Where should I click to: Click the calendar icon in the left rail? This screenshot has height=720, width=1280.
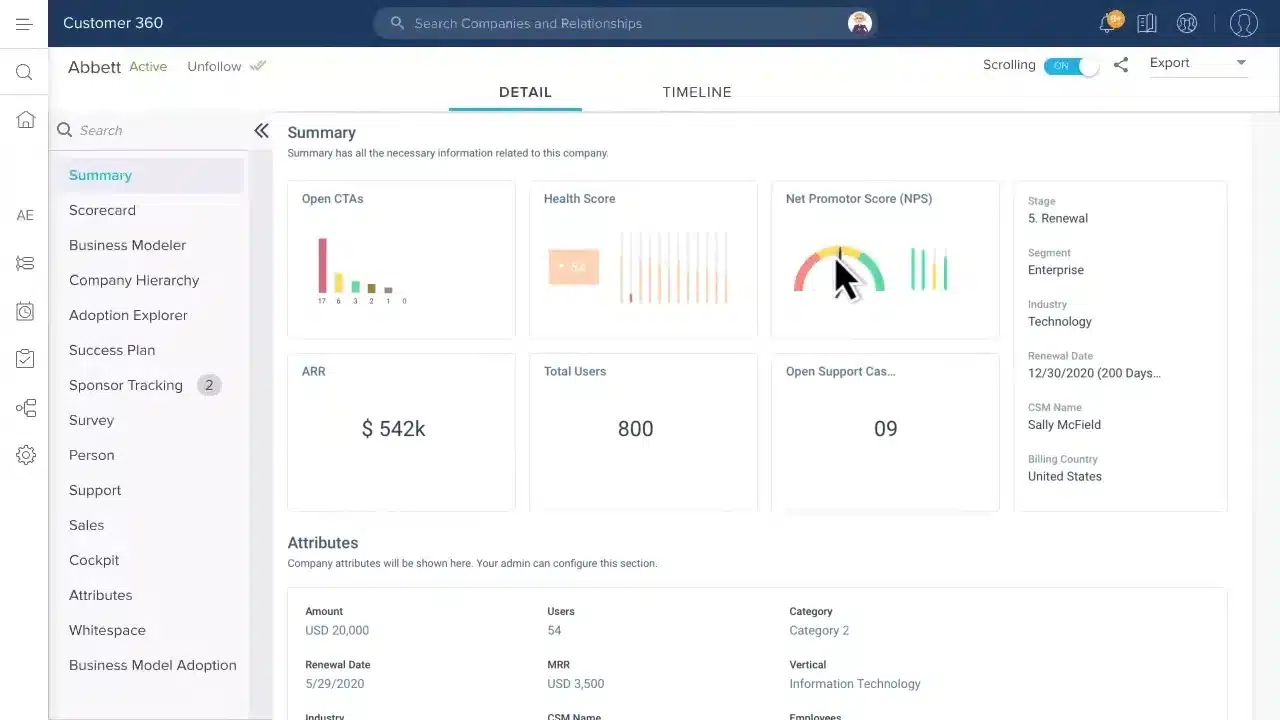pos(24,311)
